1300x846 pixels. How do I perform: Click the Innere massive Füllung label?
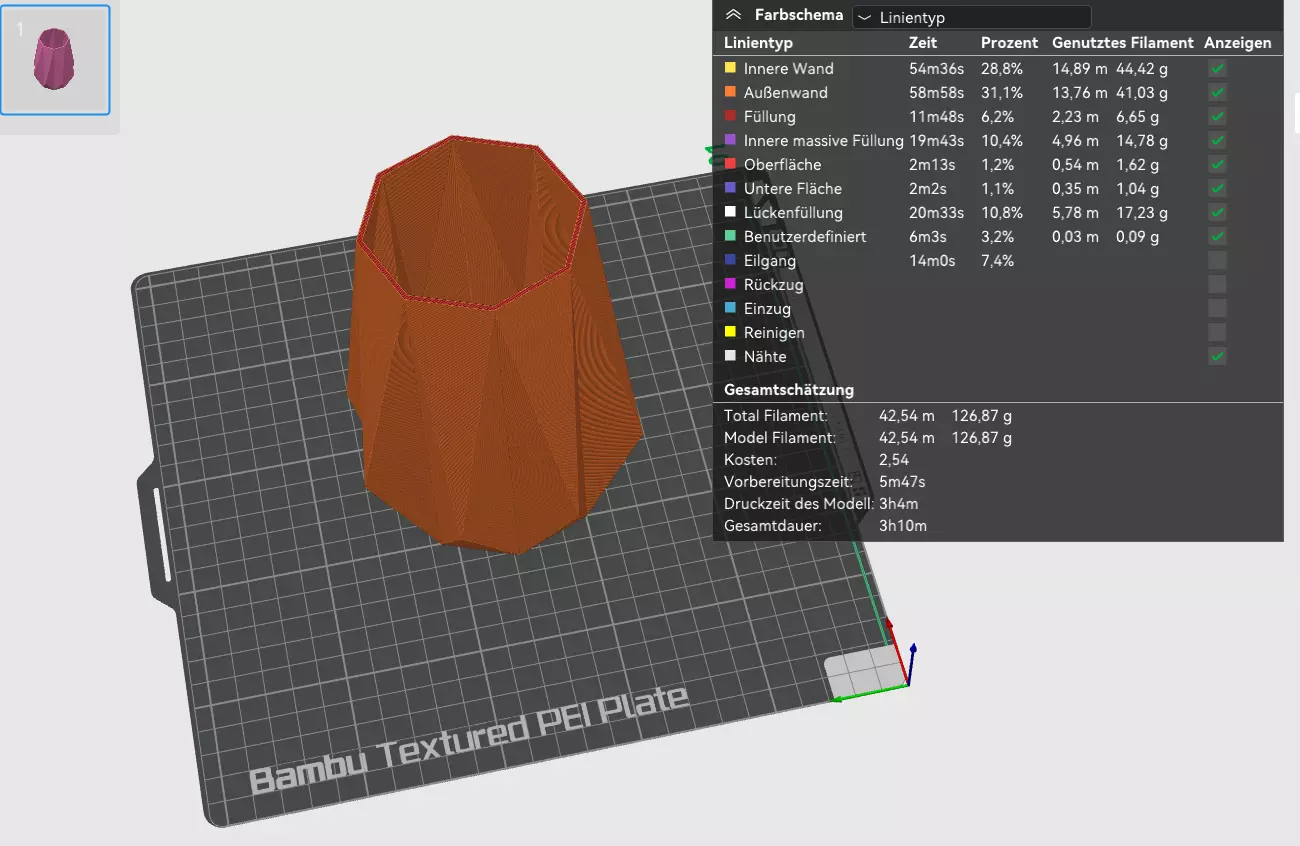824,141
